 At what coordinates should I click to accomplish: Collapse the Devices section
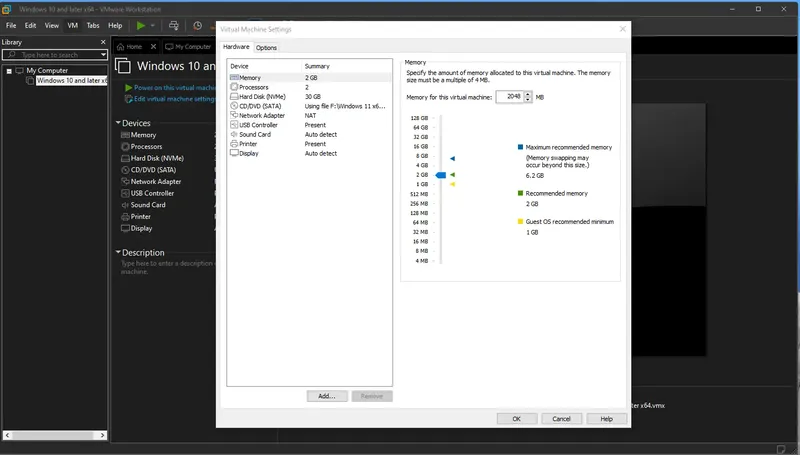point(118,123)
